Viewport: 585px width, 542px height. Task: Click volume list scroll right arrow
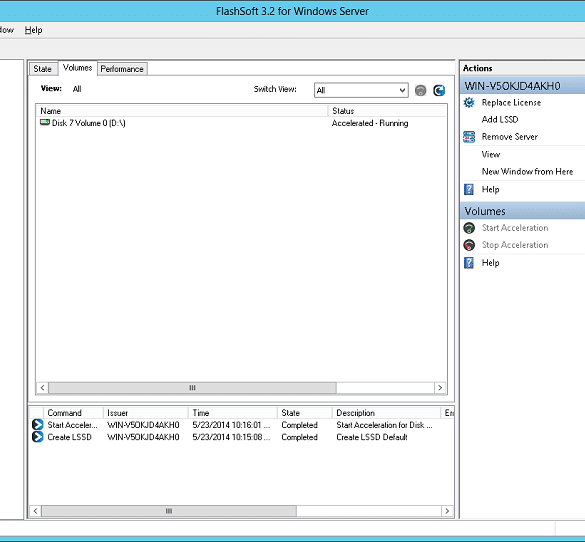(440, 388)
